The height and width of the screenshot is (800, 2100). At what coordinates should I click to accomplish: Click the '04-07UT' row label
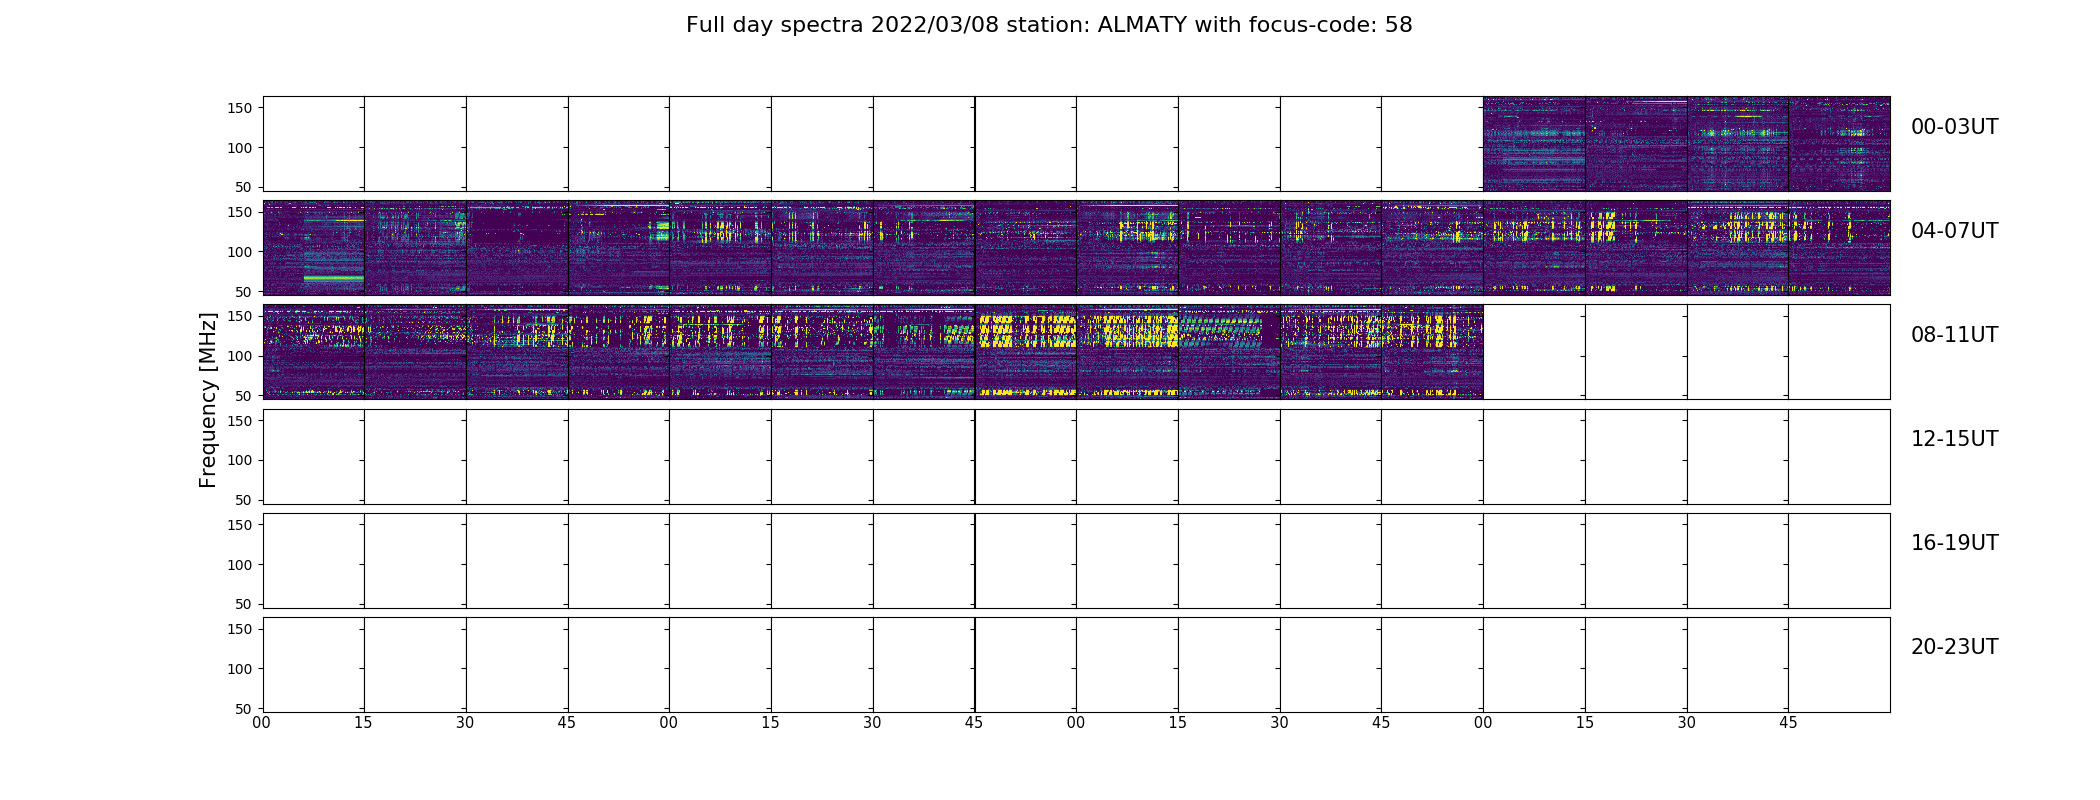point(1954,231)
